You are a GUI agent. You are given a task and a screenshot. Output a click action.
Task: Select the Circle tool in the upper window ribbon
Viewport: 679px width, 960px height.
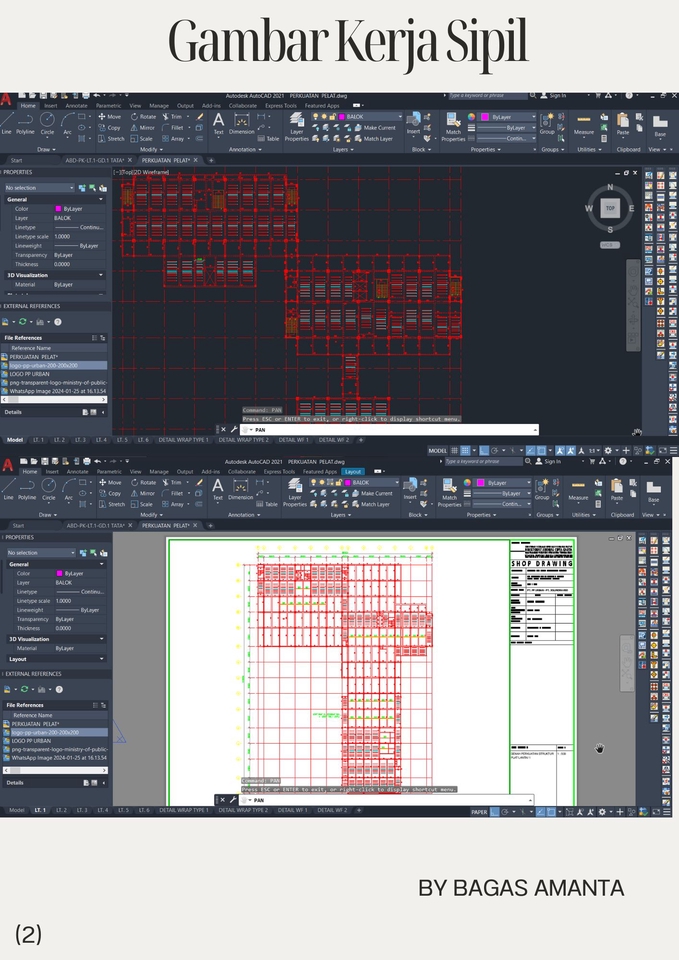point(48,124)
